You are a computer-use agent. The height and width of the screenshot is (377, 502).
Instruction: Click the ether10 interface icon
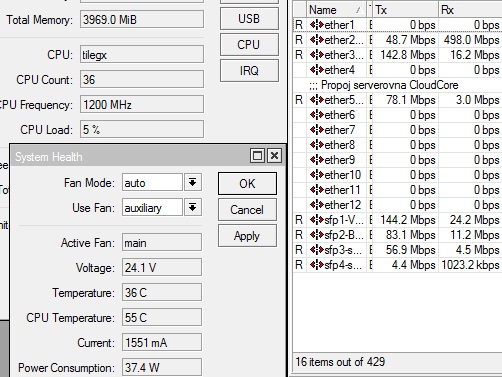[x=316, y=175]
